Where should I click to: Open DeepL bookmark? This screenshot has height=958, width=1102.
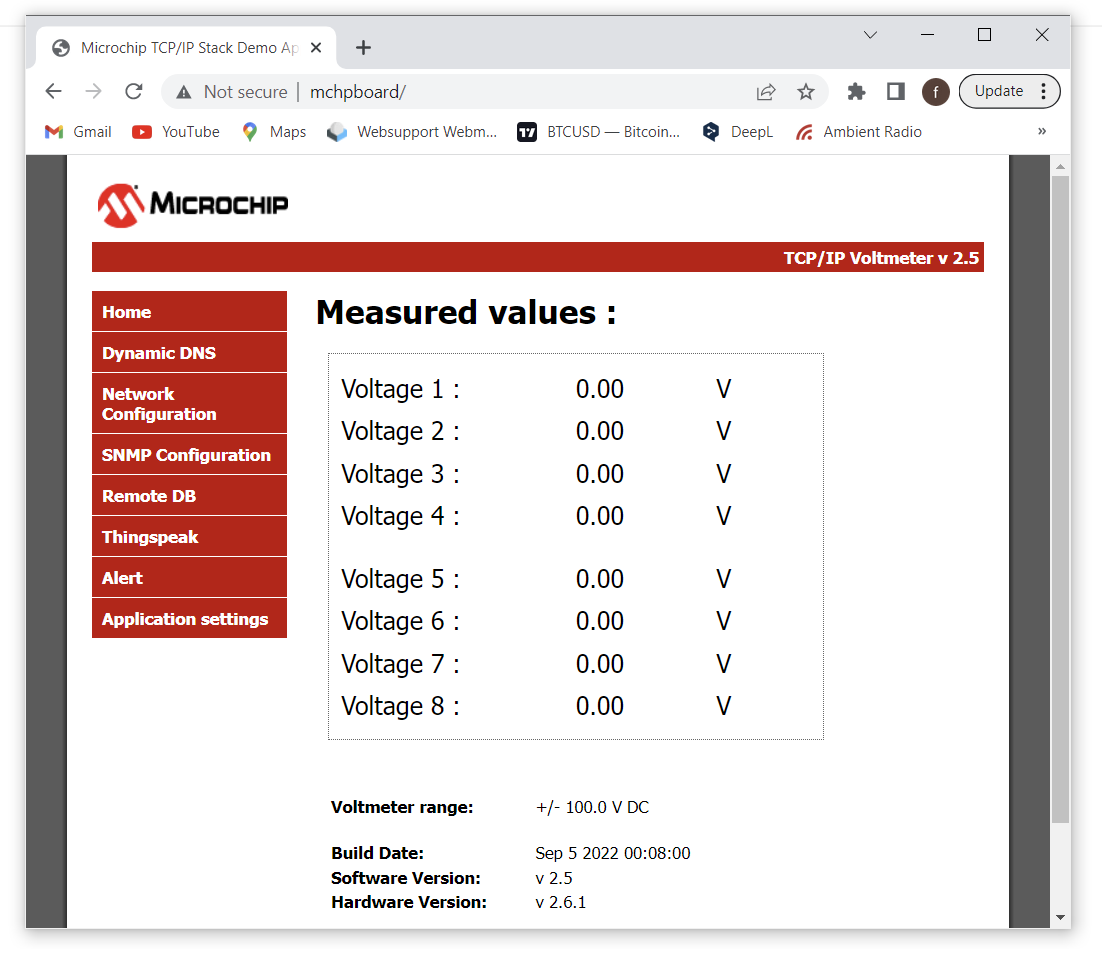737,132
